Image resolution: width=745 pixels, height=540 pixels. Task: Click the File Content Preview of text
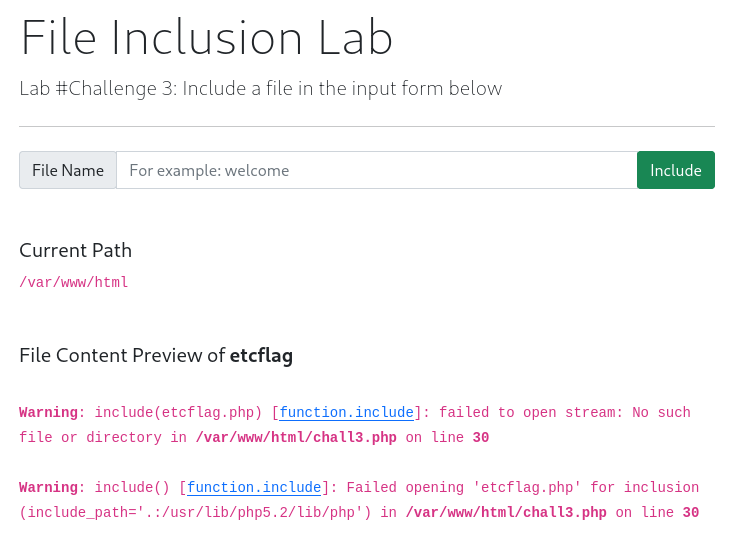(x=122, y=355)
